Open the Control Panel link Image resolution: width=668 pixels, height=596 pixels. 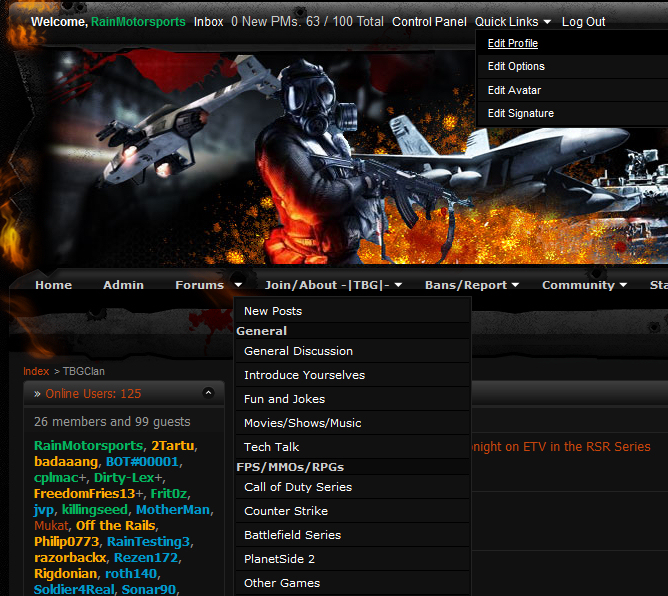tap(429, 22)
